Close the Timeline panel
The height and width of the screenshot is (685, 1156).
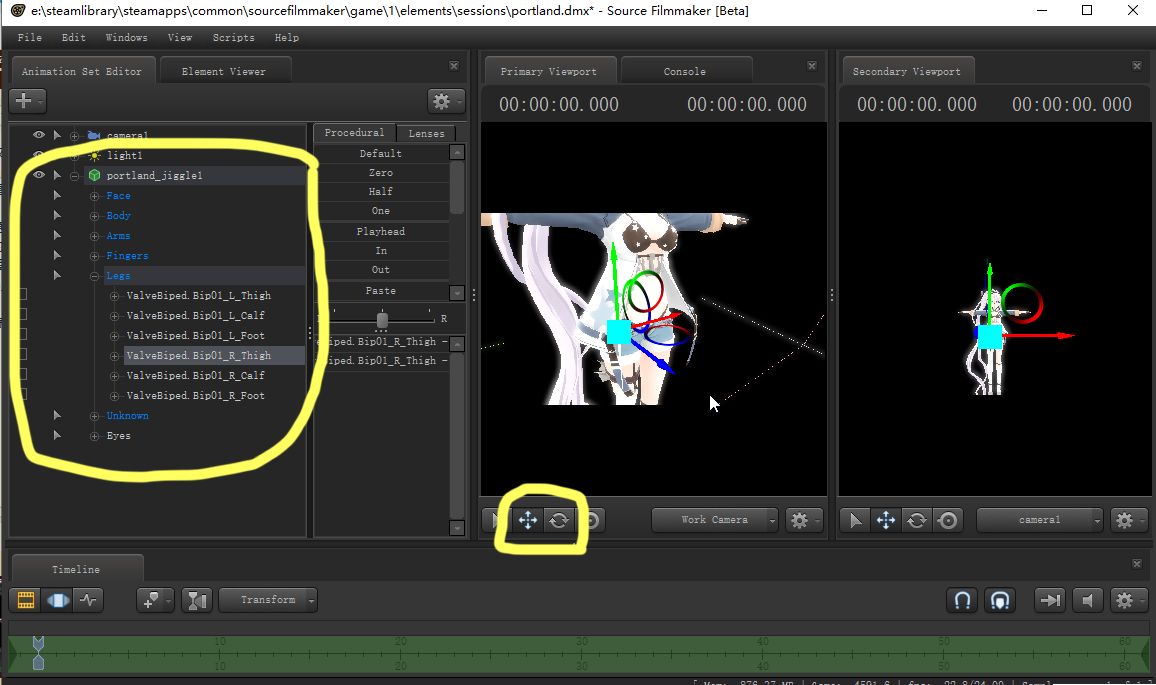pos(1136,563)
